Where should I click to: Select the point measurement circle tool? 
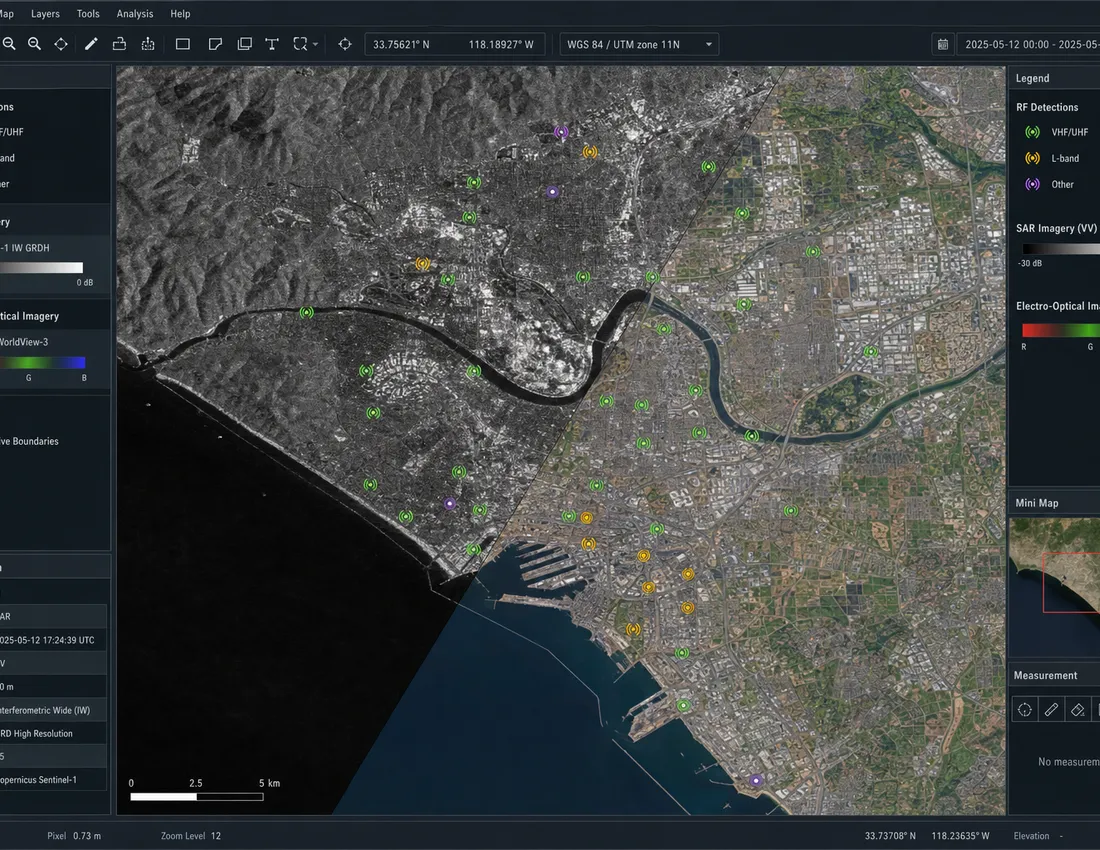[x=1024, y=710]
